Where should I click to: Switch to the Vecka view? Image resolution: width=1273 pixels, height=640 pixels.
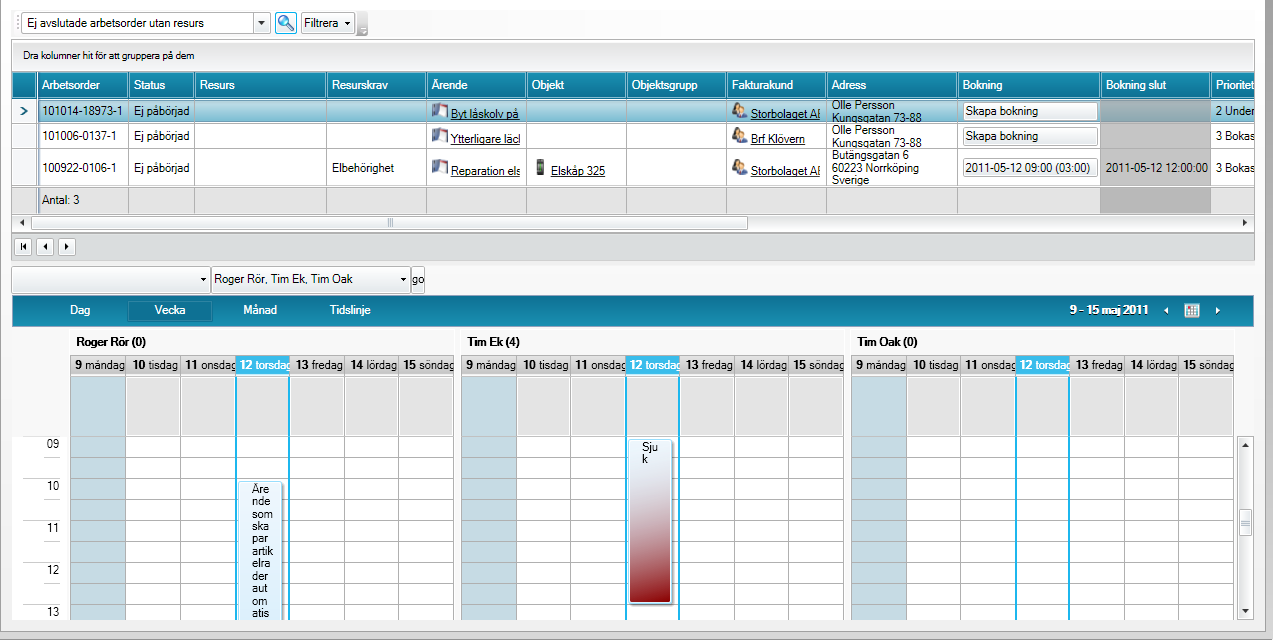(x=170, y=310)
